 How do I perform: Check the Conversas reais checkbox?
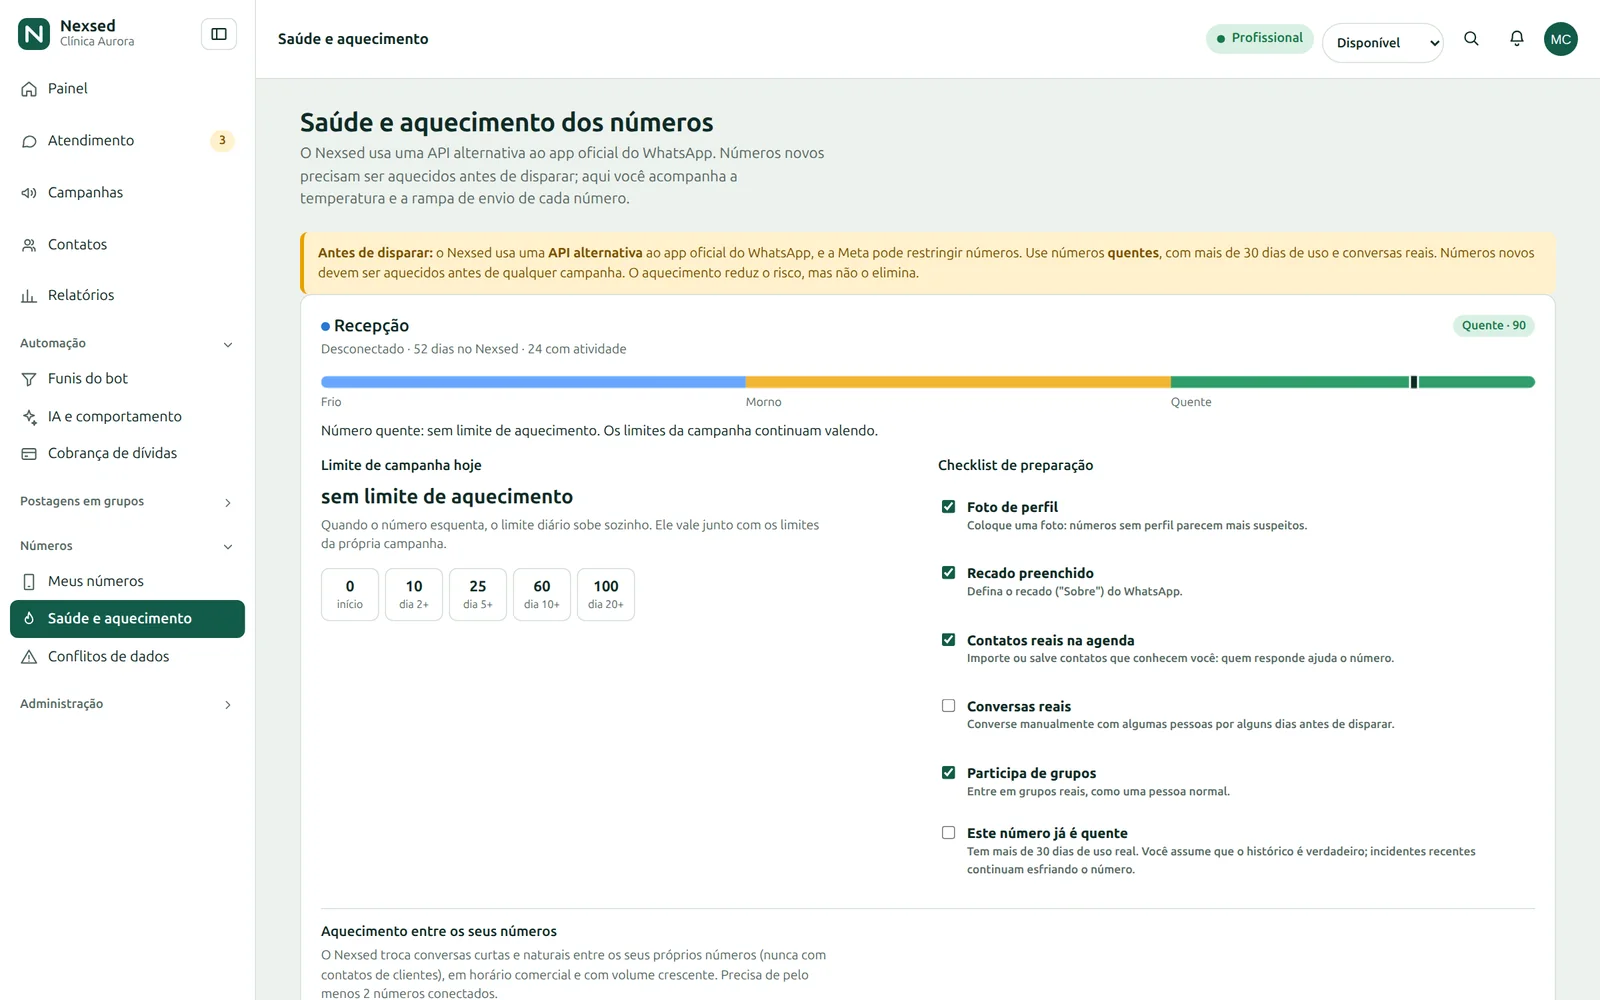tap(948, 706)
